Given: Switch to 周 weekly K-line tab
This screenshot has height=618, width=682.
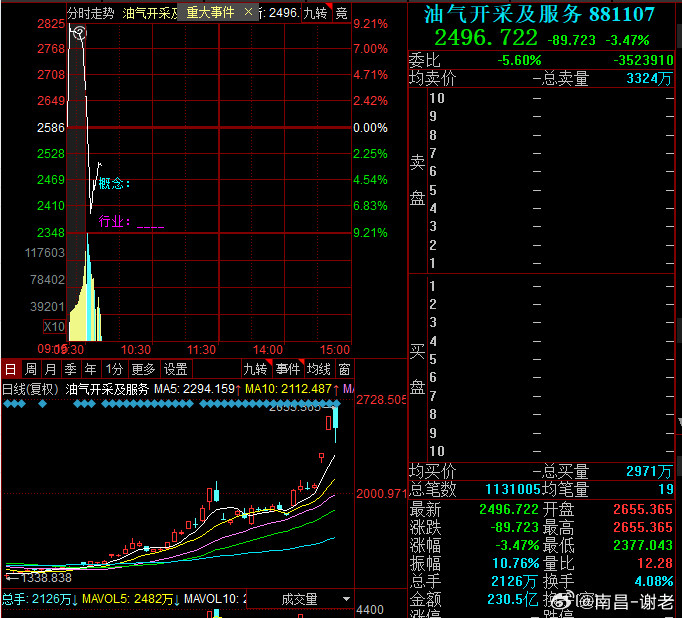Looking at the screenshot, I should coord(30,368).
